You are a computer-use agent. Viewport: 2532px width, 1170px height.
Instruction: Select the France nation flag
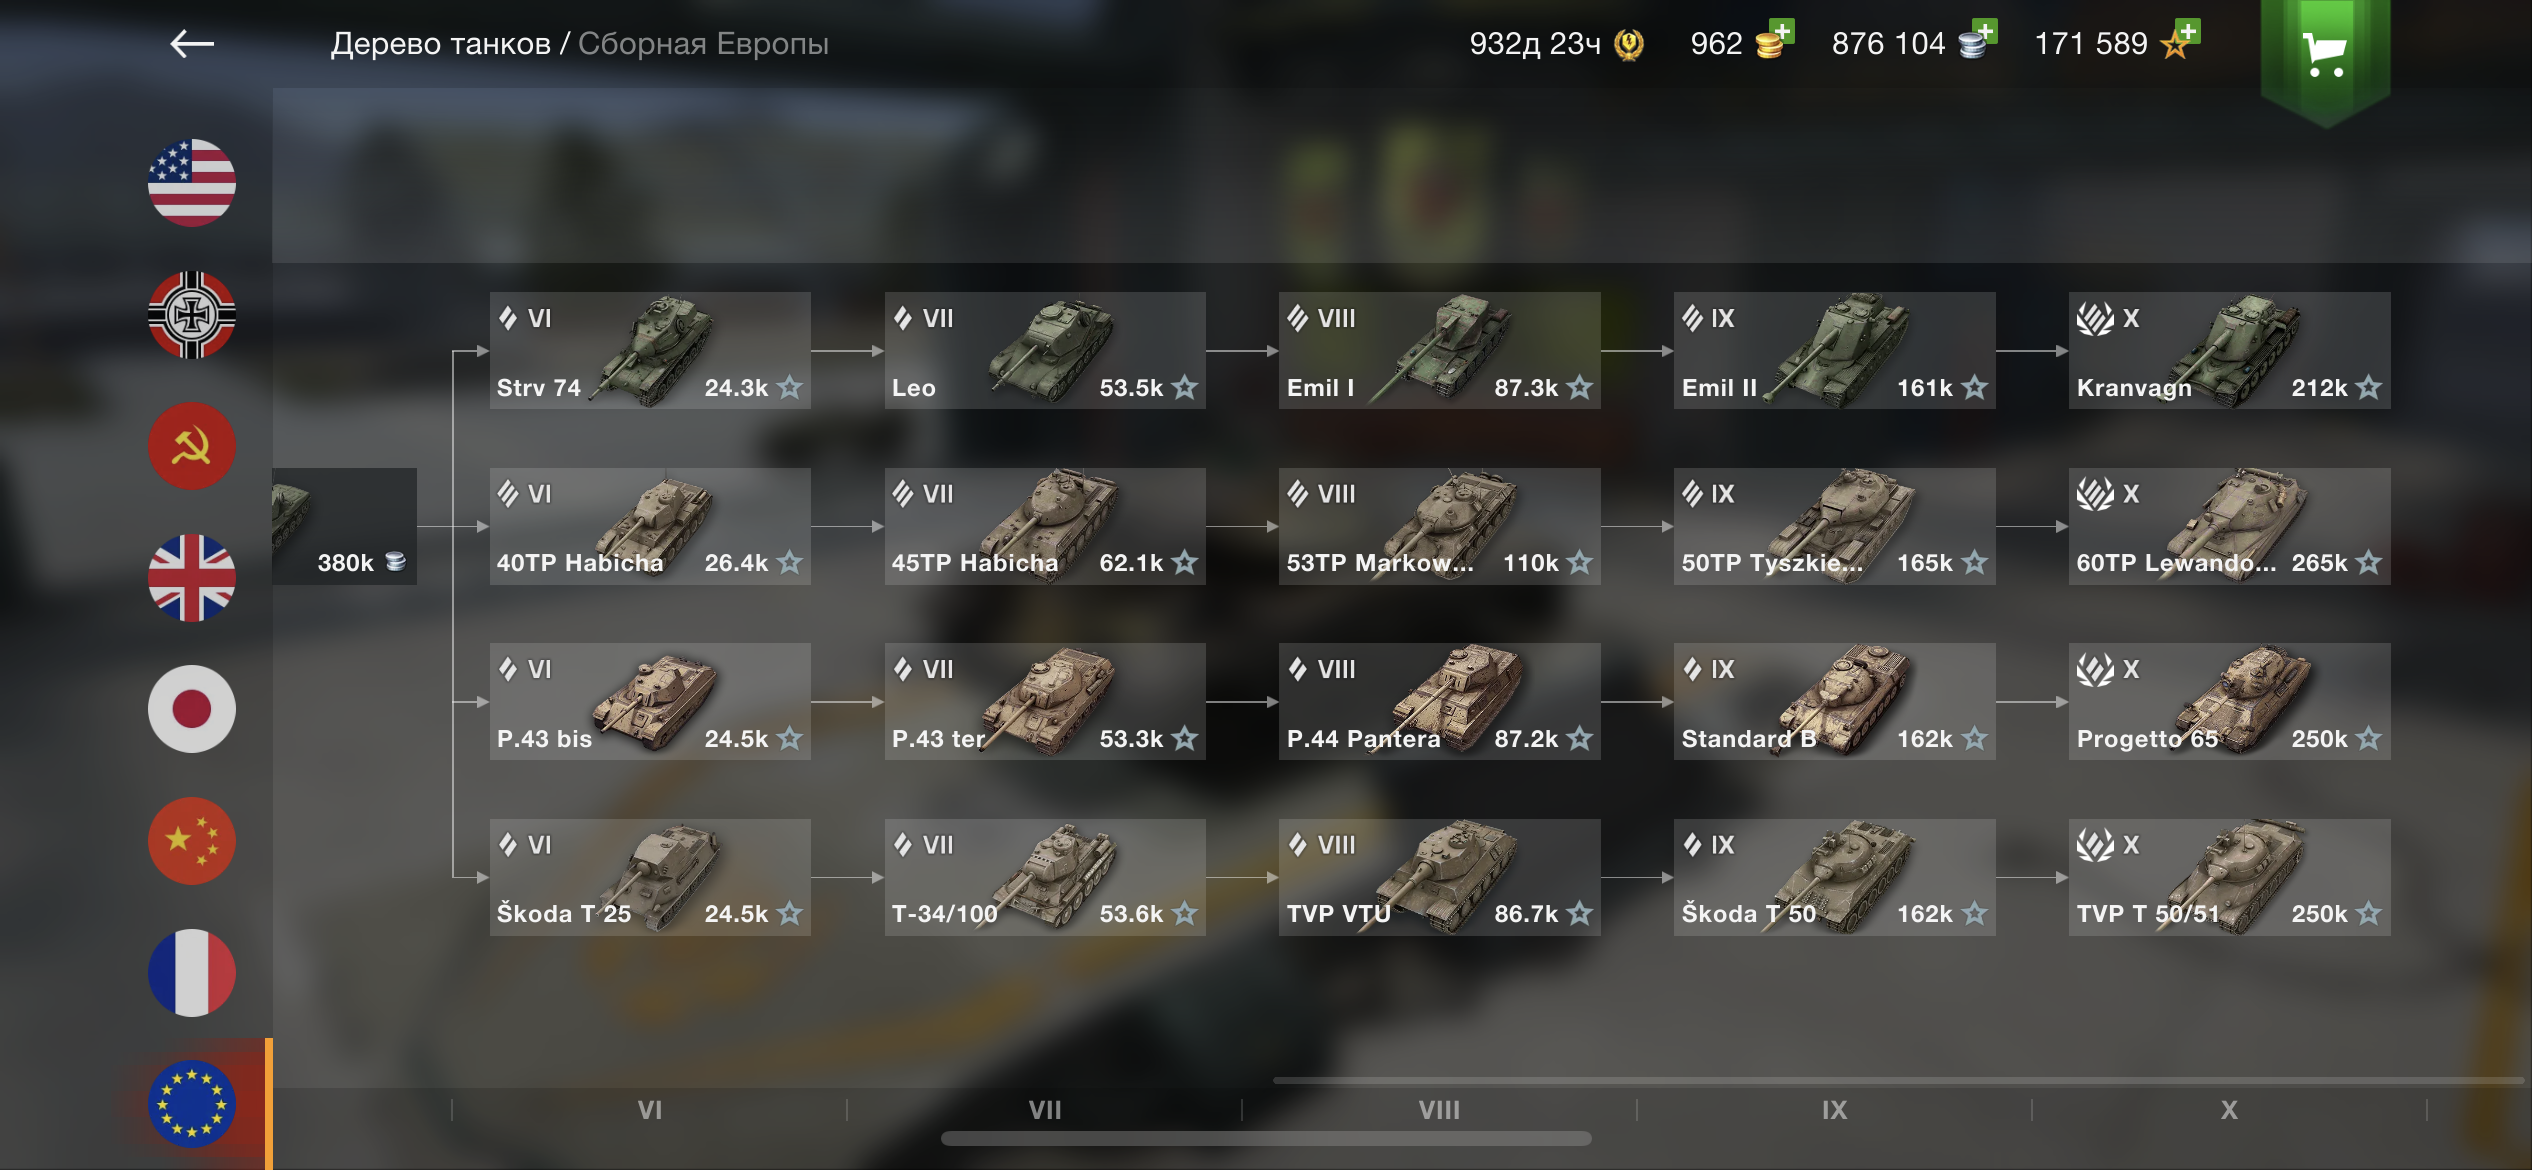coord(191,973)
